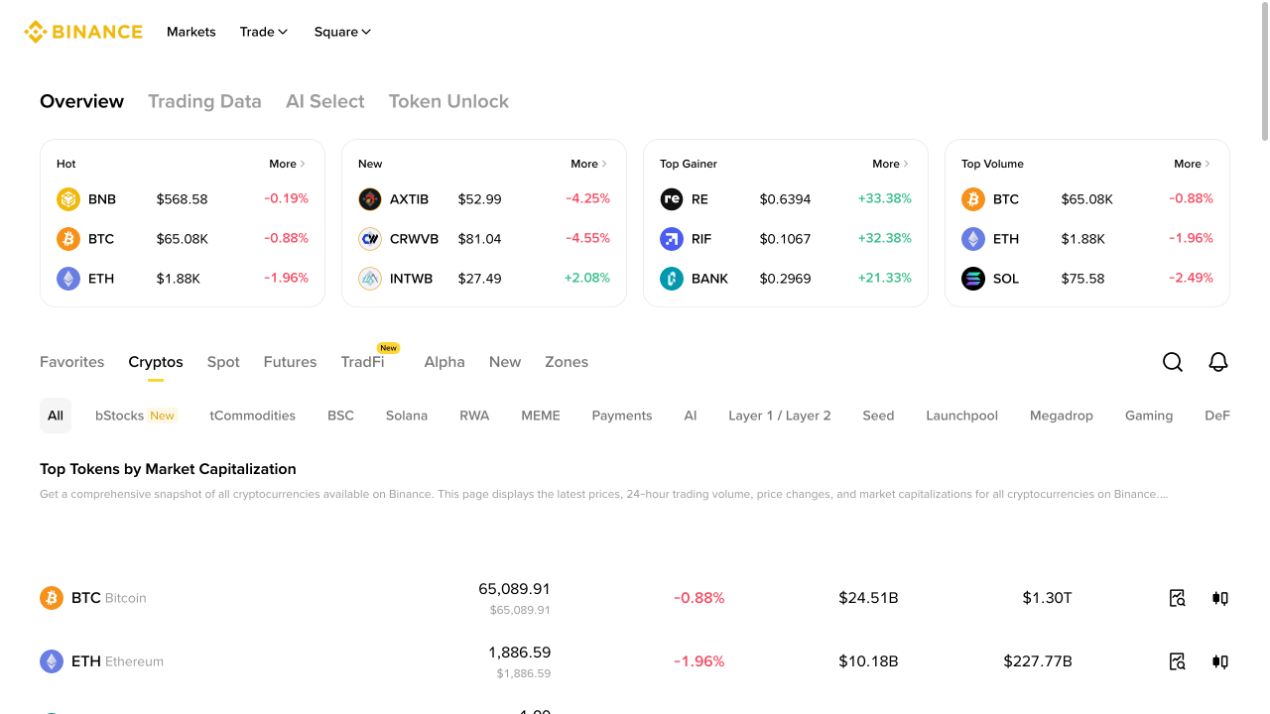Click ETH market cap $227.77B
1270x714 pixels.
click(1038, 661)
